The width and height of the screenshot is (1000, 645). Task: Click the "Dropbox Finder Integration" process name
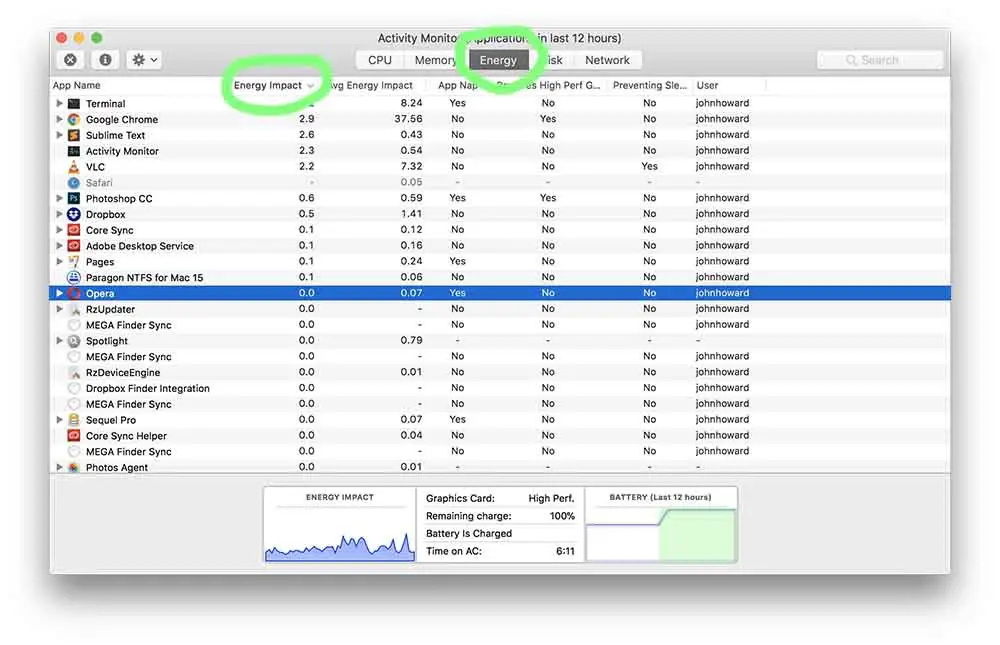point(148,389)
